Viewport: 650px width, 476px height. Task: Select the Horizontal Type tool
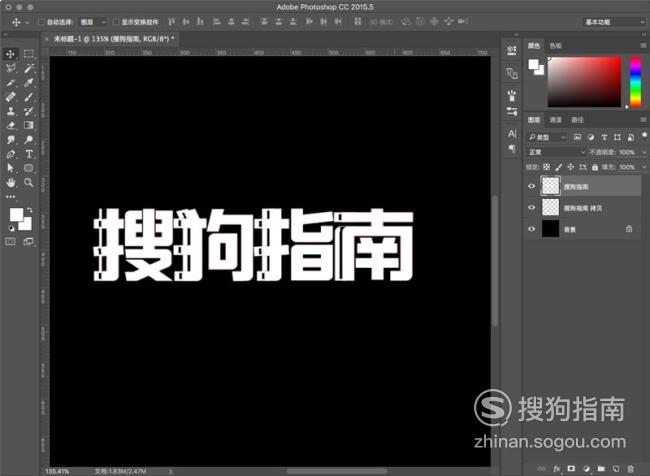pyautogui.click(x=29, y=154)
